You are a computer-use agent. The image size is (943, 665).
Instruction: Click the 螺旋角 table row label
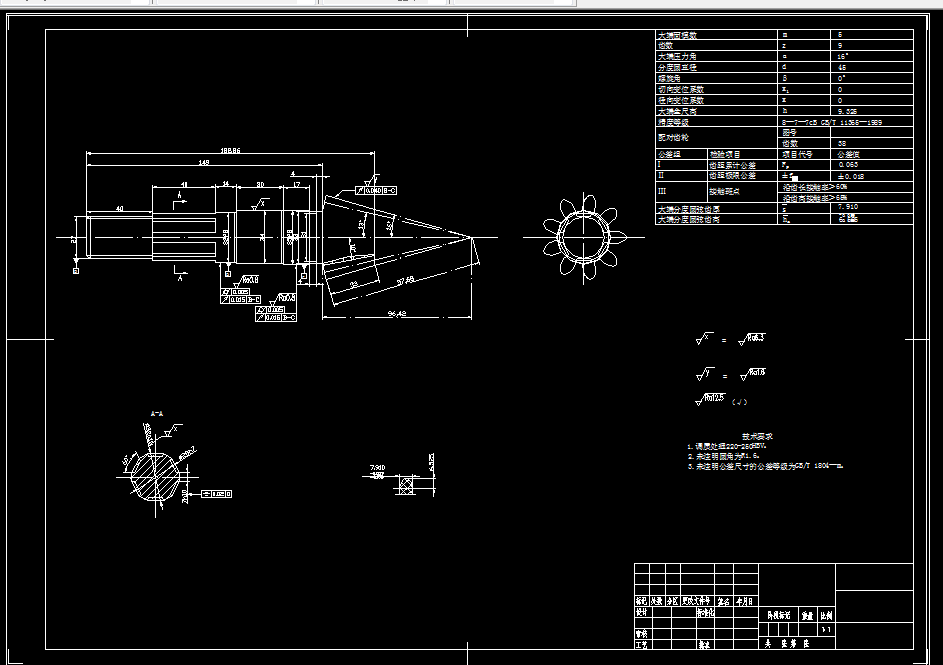point(669,78)
